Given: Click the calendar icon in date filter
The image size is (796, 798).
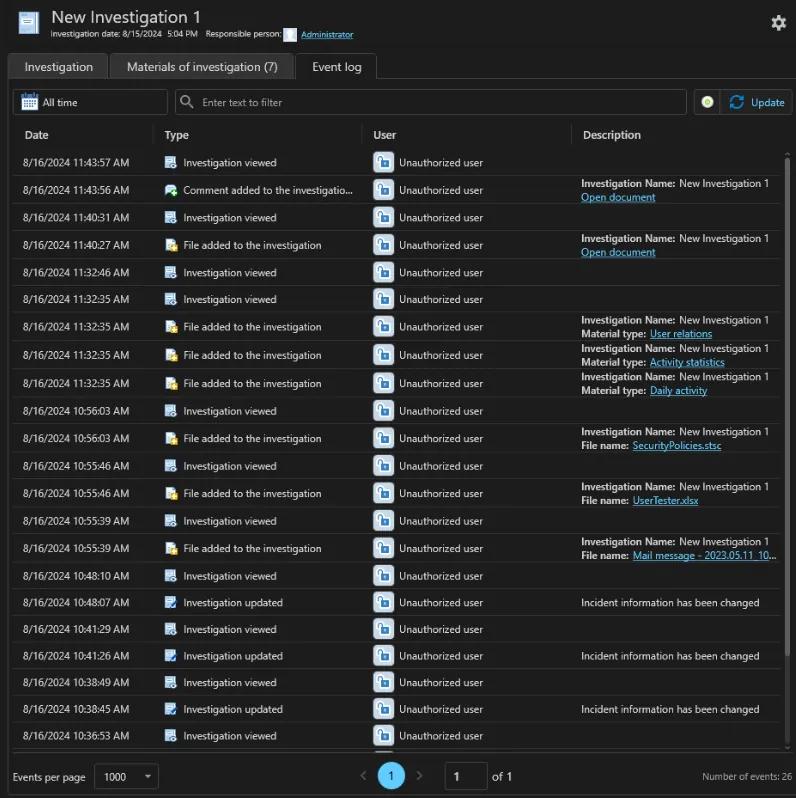Looking at the screenshot, I should [30, 102].
